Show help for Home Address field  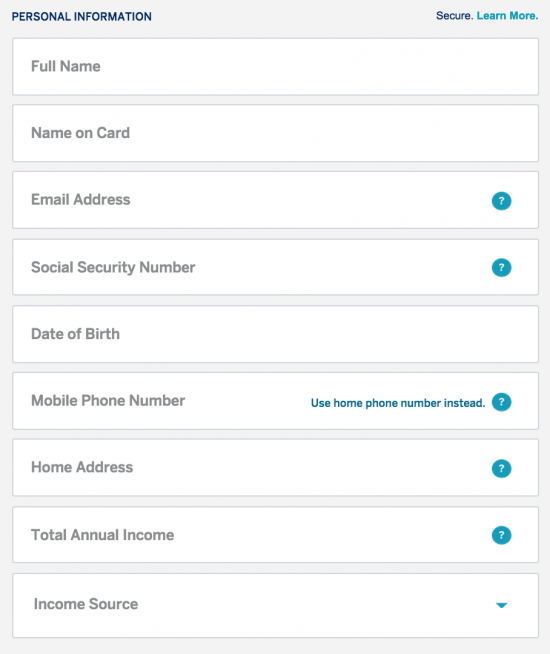click(501, 468)
